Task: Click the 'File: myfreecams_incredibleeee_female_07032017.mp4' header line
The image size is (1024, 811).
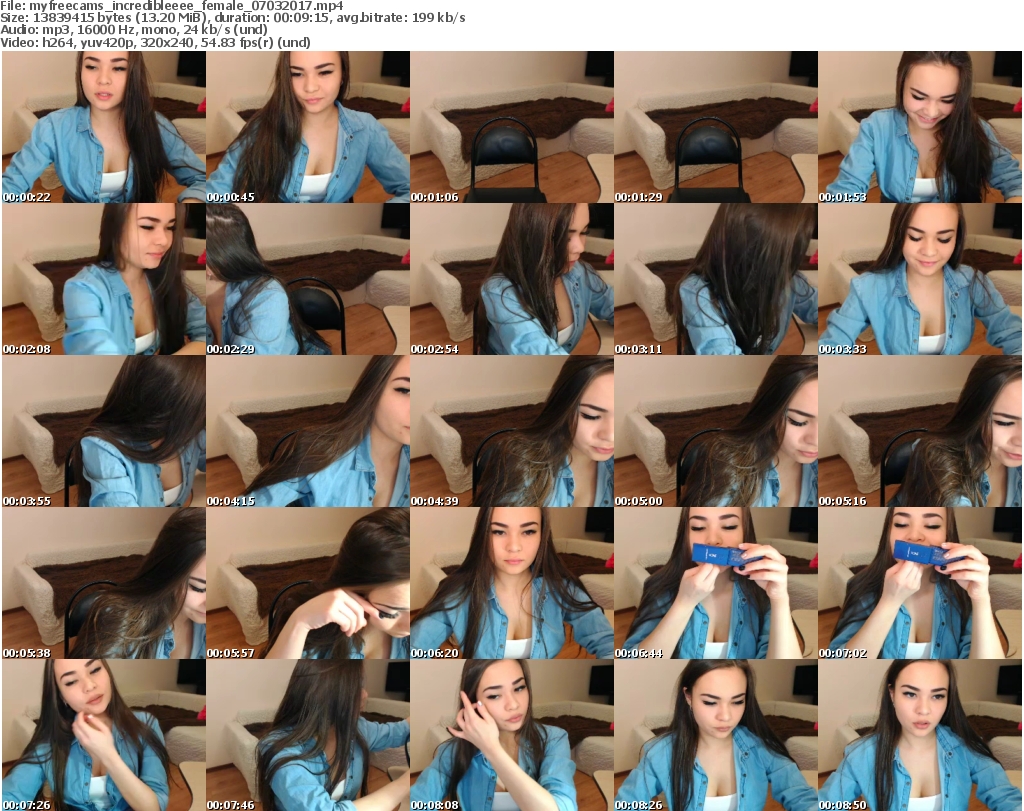Action: 172,6
